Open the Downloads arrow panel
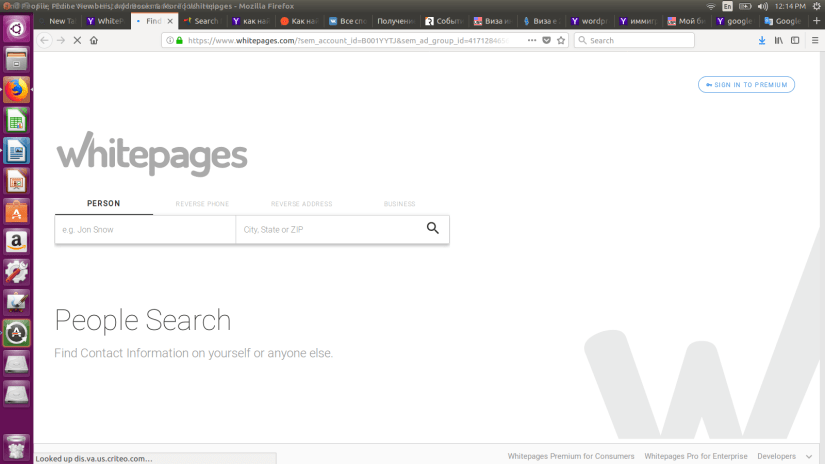Screen dimensions: 825x464 tap(762, 41)
